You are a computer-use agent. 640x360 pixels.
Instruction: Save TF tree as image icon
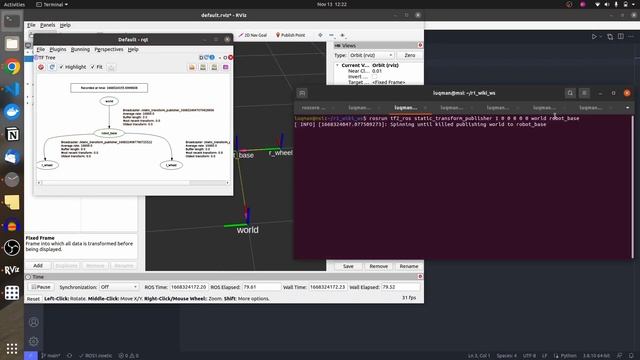click(x=225, y=67)
